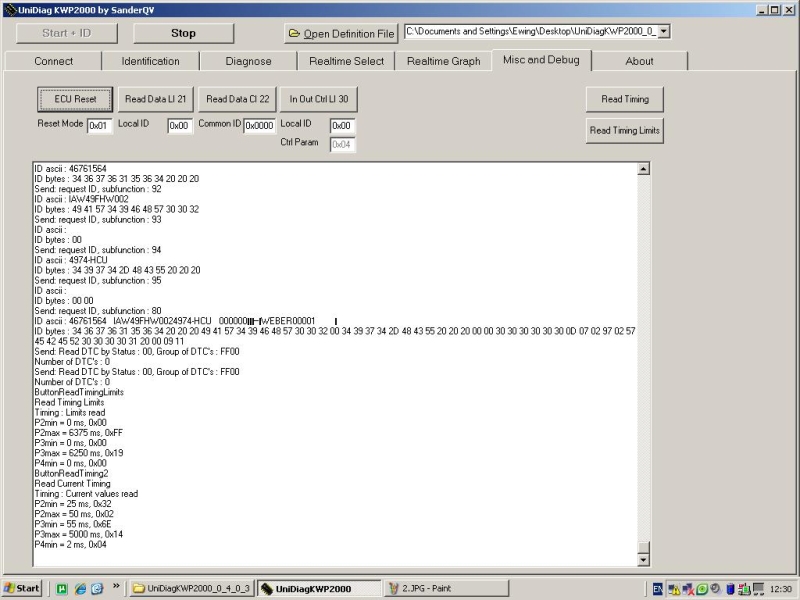Launch Internet Explorer from quick launch
Image resolution: width=800 pixels, height=600 pixels.
(x=79, y=588)
